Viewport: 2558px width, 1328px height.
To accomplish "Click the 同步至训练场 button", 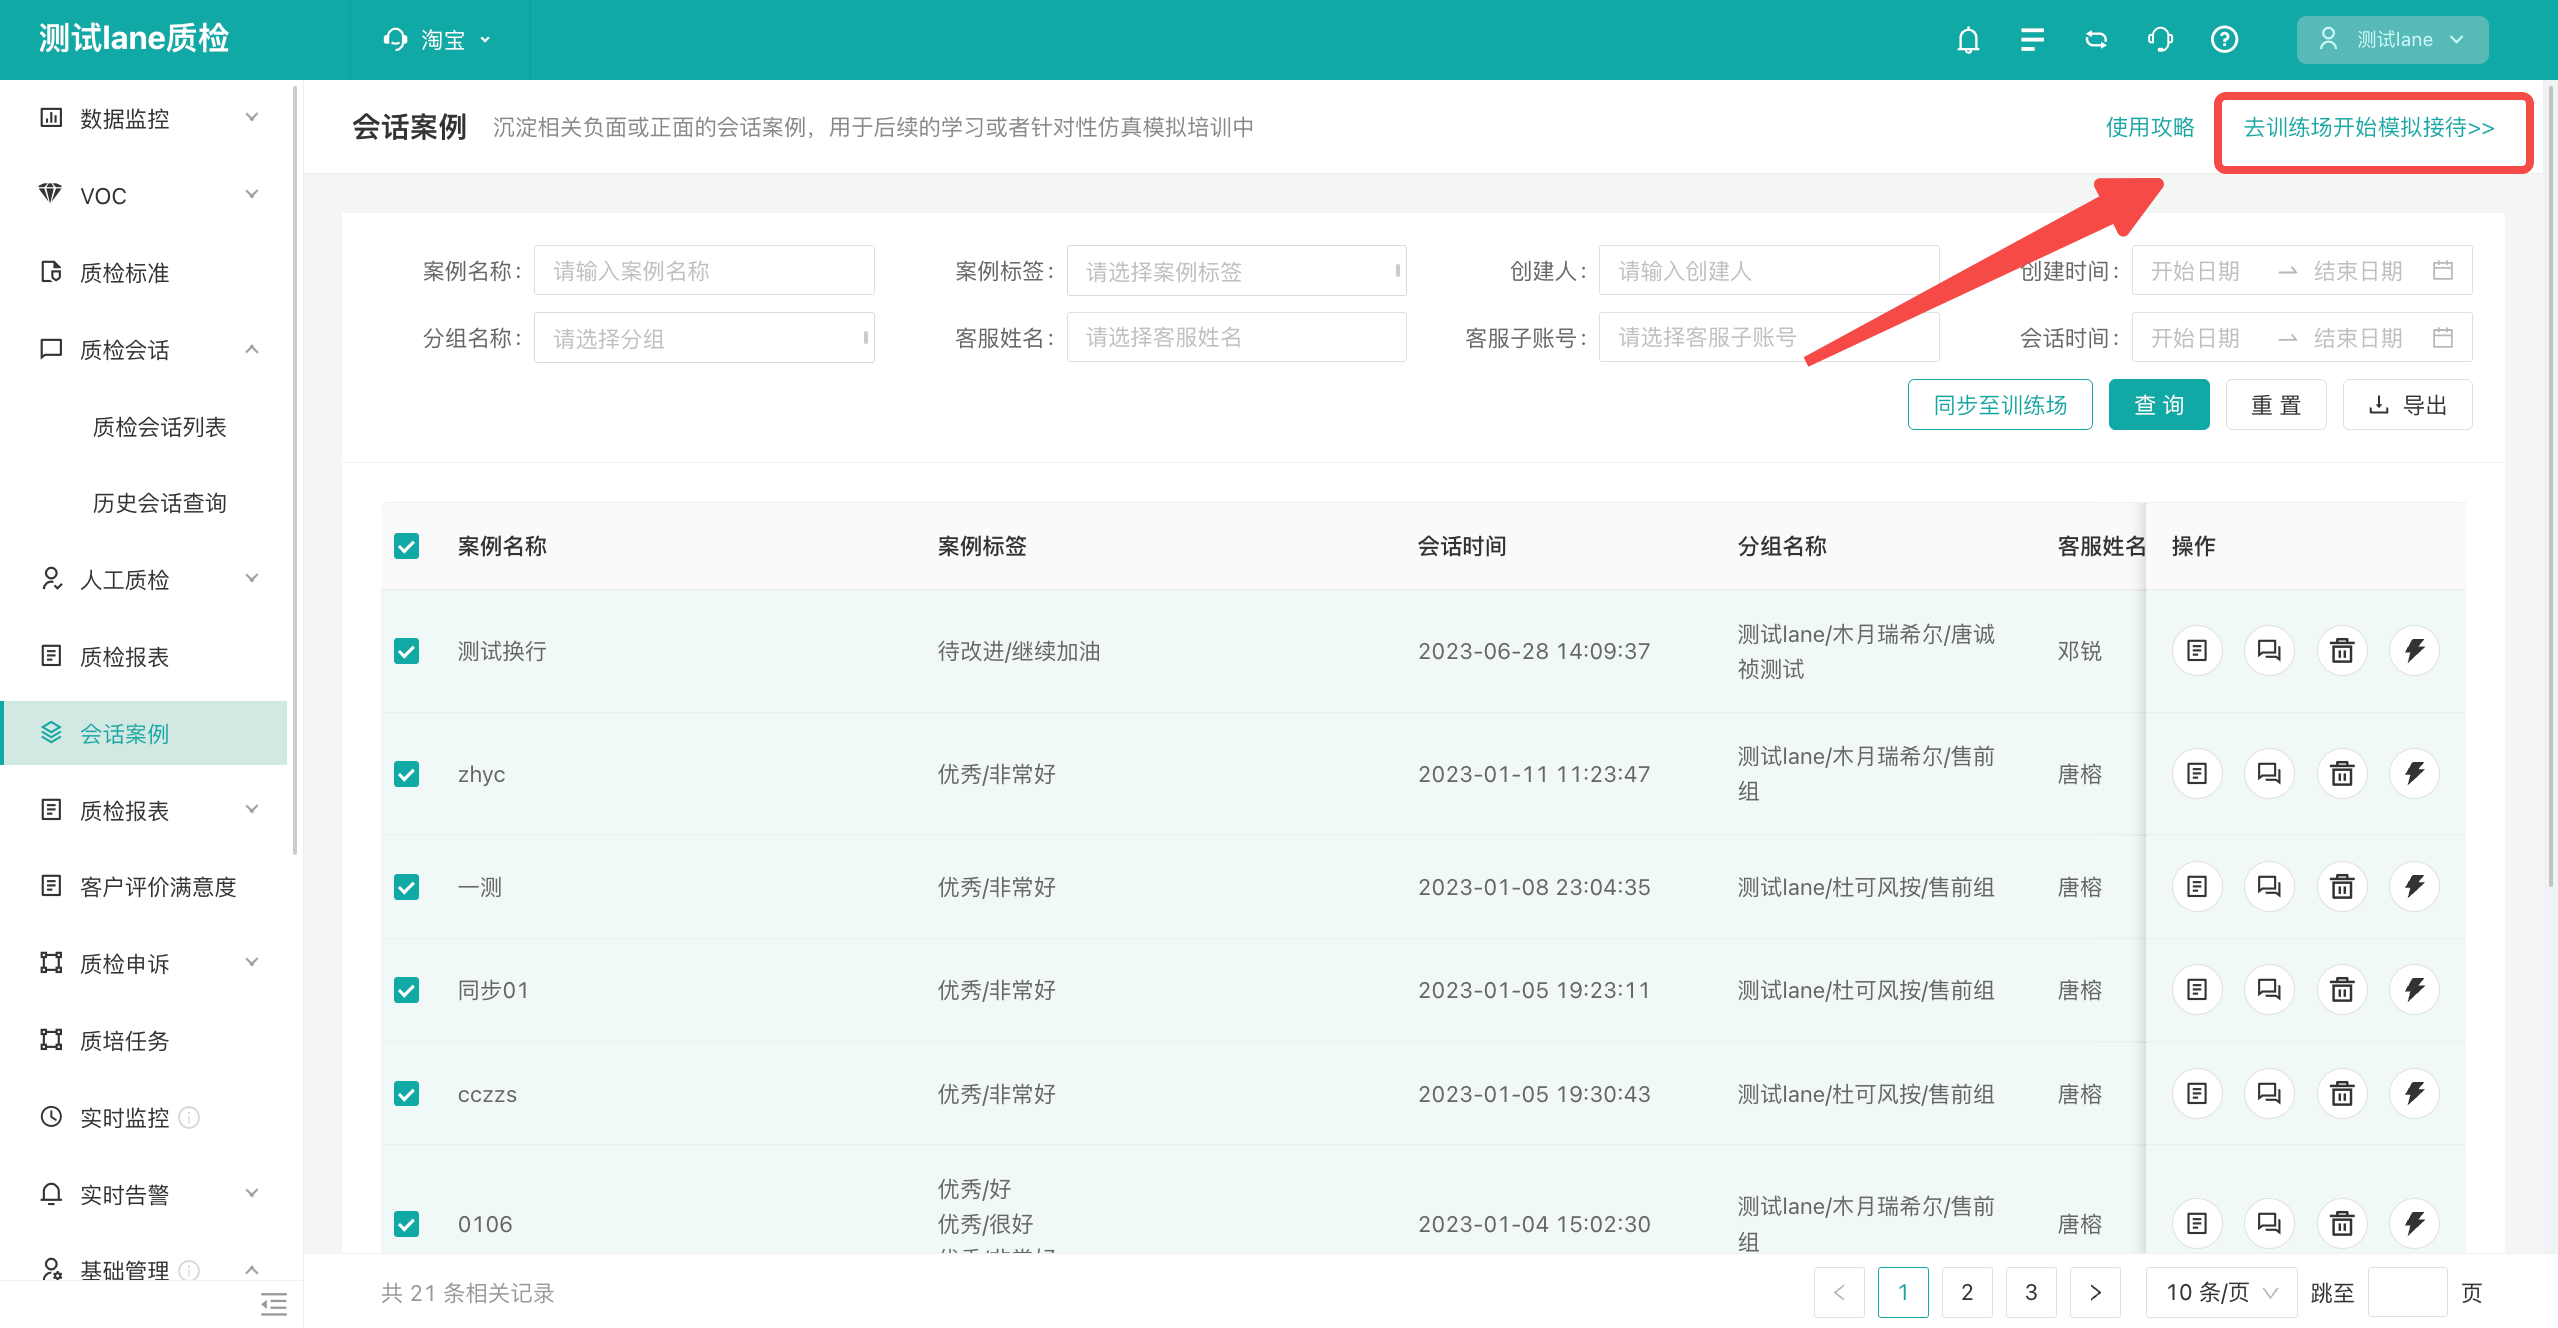I will (2000, 405).
